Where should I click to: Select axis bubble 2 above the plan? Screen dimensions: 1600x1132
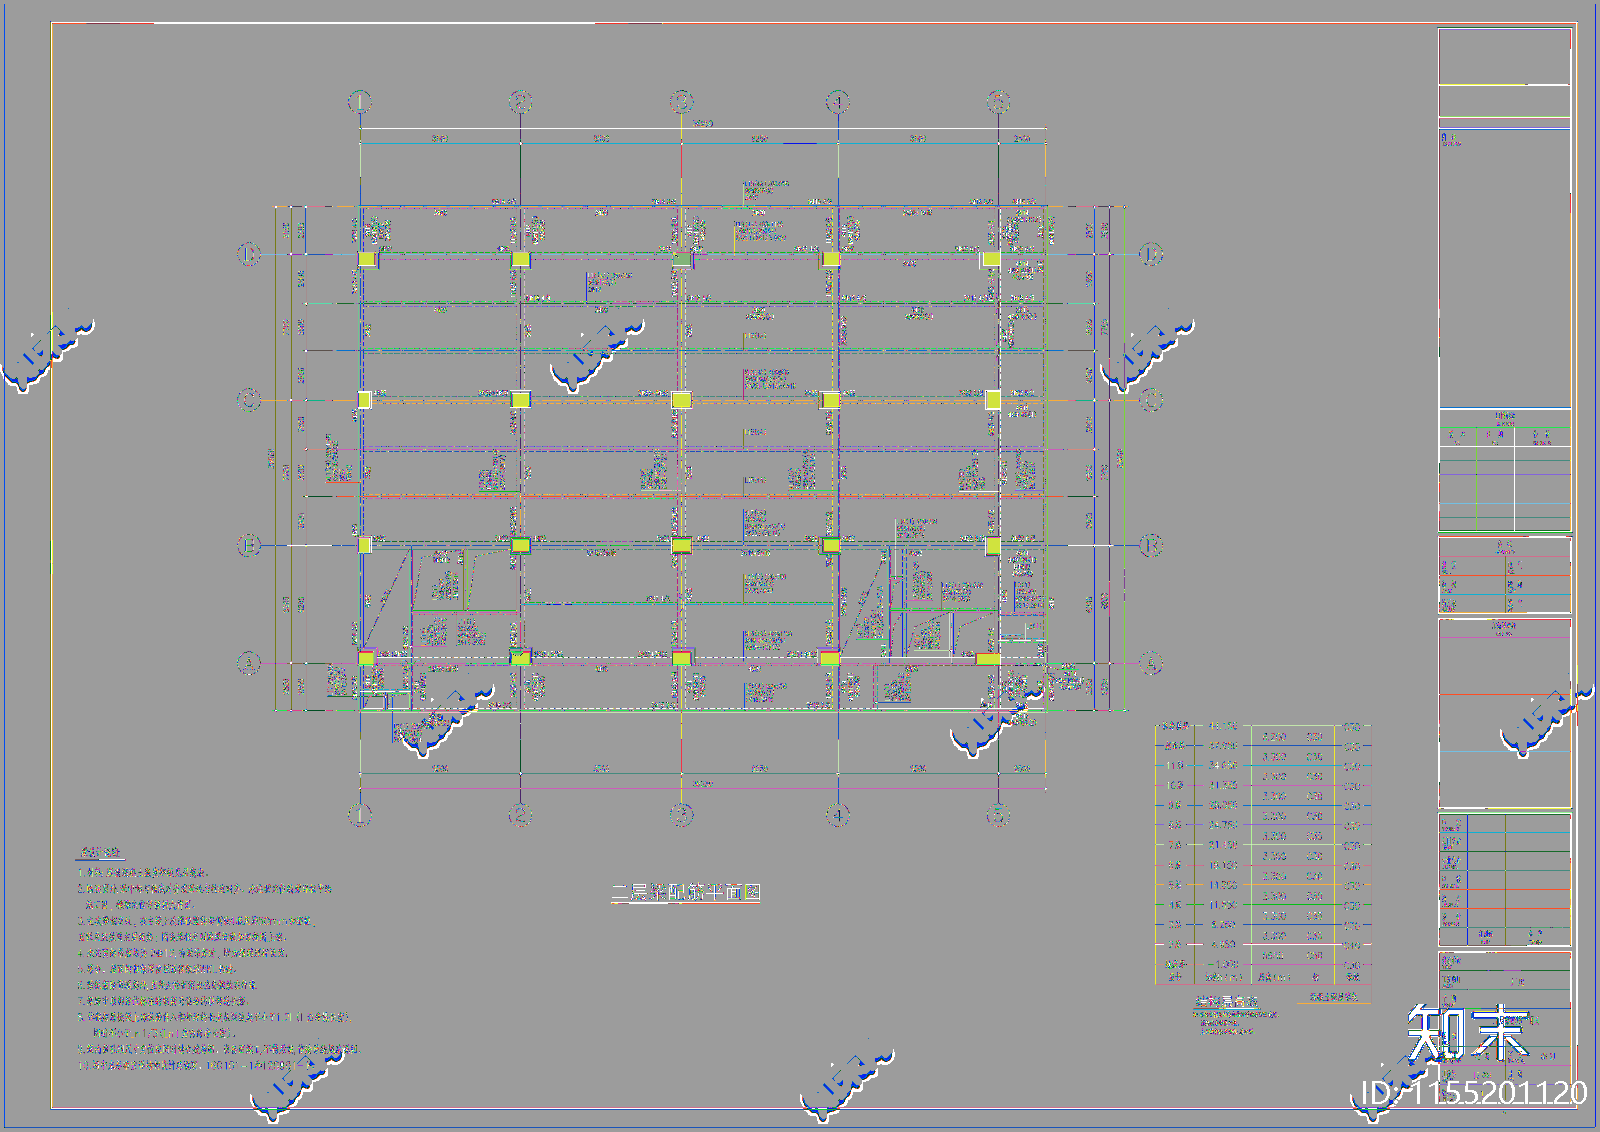coord(520,102)
